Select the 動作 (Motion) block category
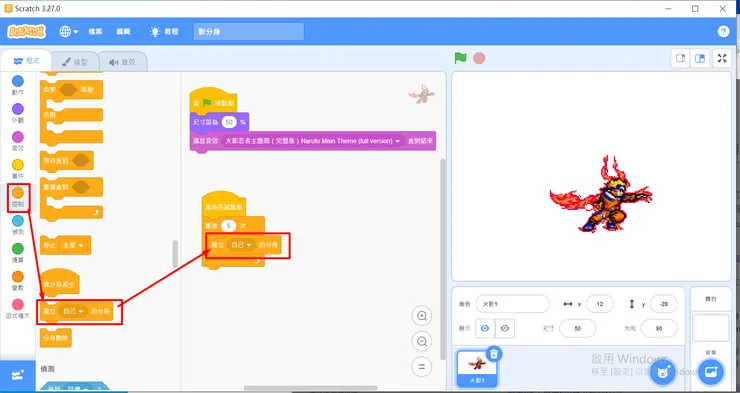 17,85
